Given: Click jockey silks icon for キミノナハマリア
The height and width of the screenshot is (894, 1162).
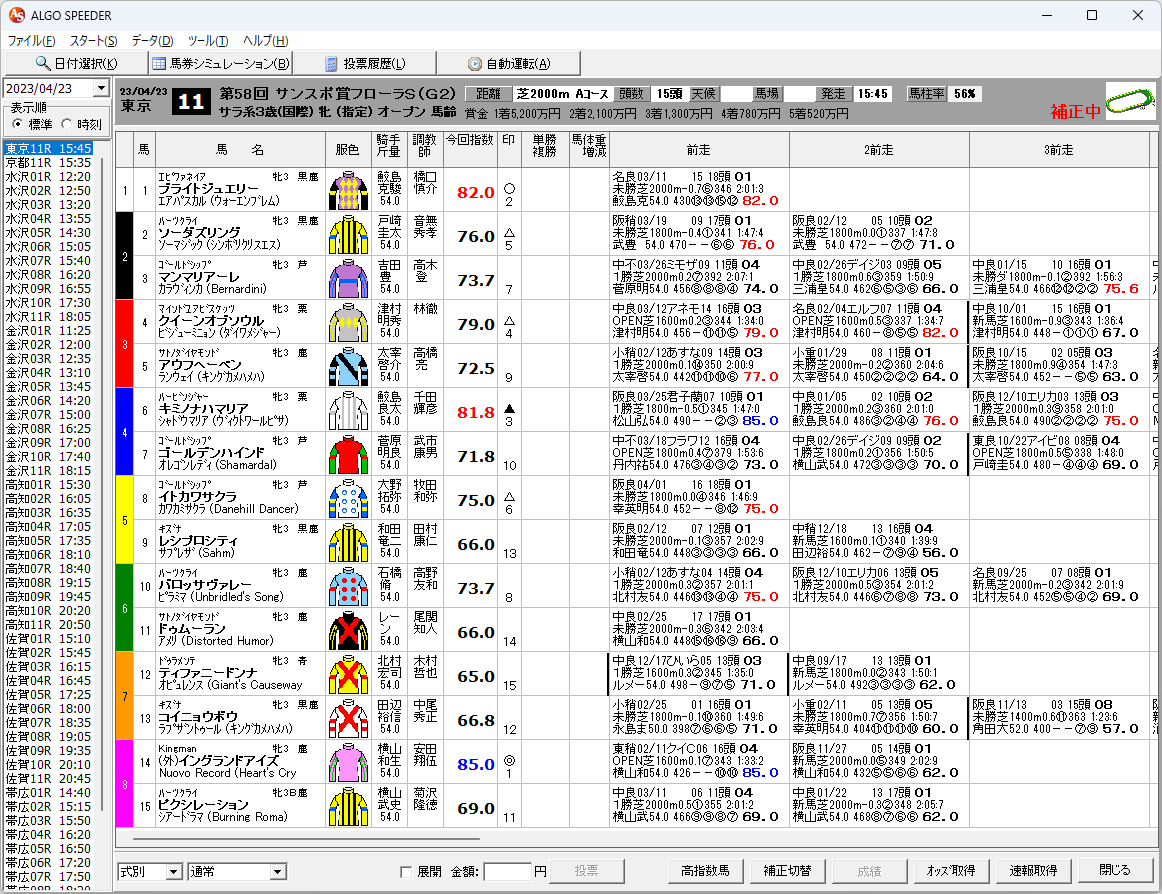Looking at the screenshot, I should 348,411.
